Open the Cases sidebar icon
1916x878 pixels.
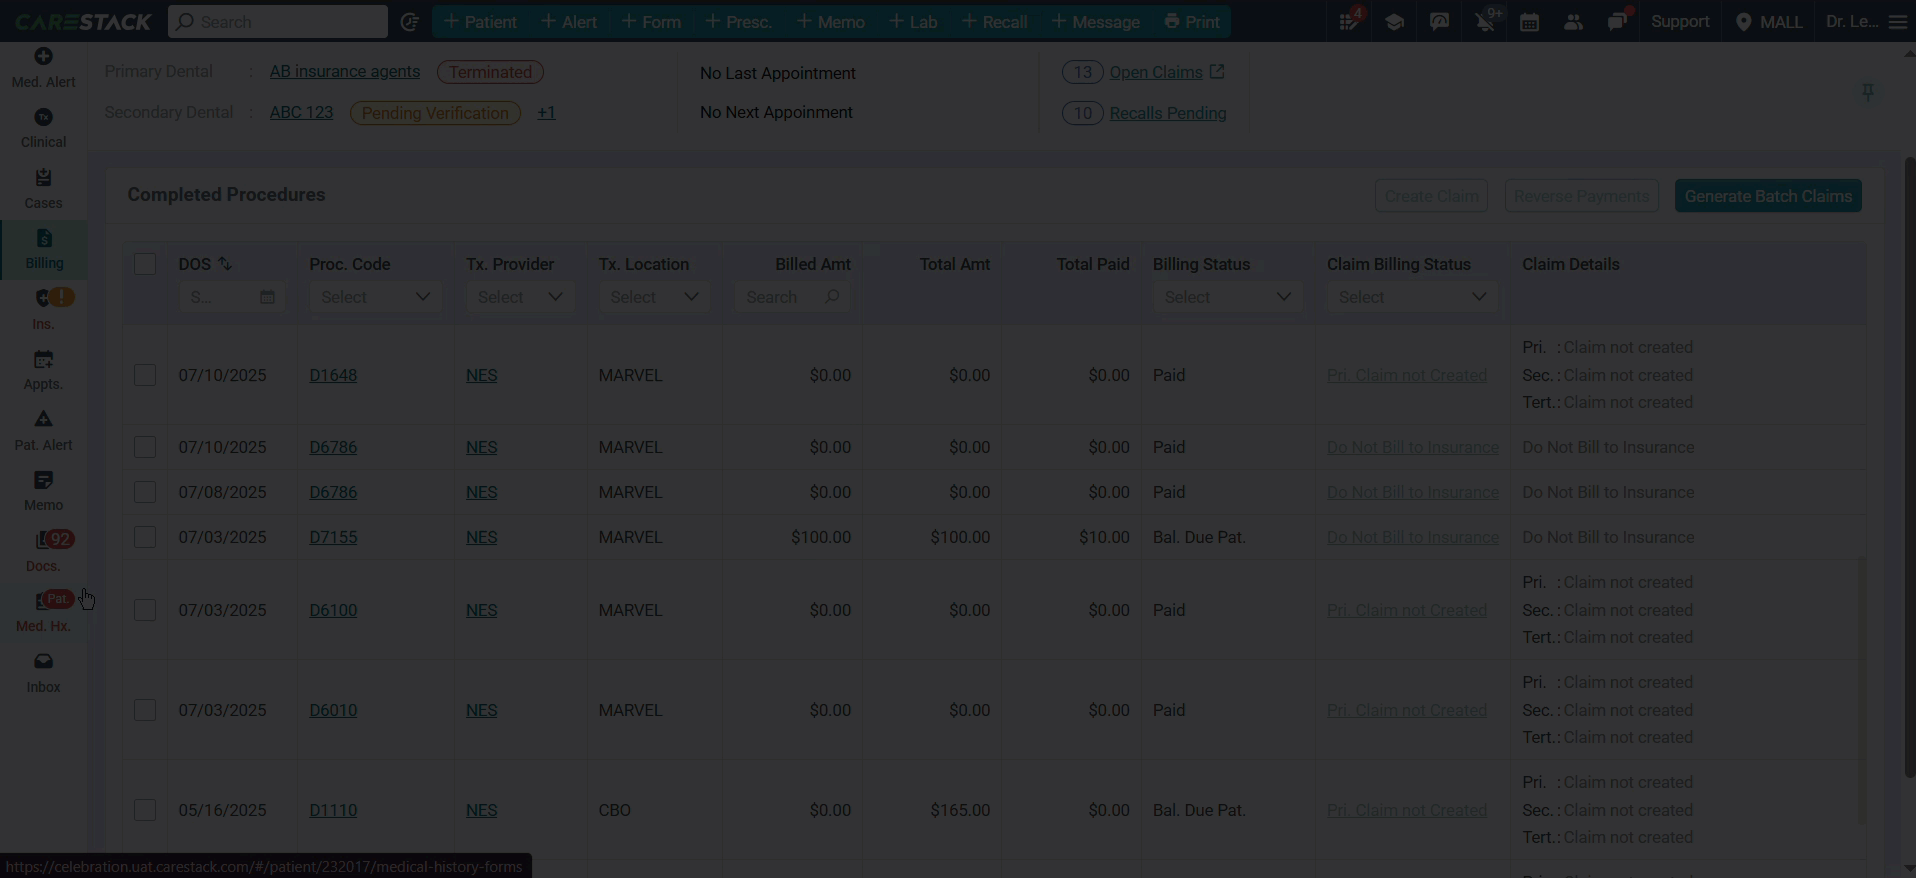[x=43, y=189]
